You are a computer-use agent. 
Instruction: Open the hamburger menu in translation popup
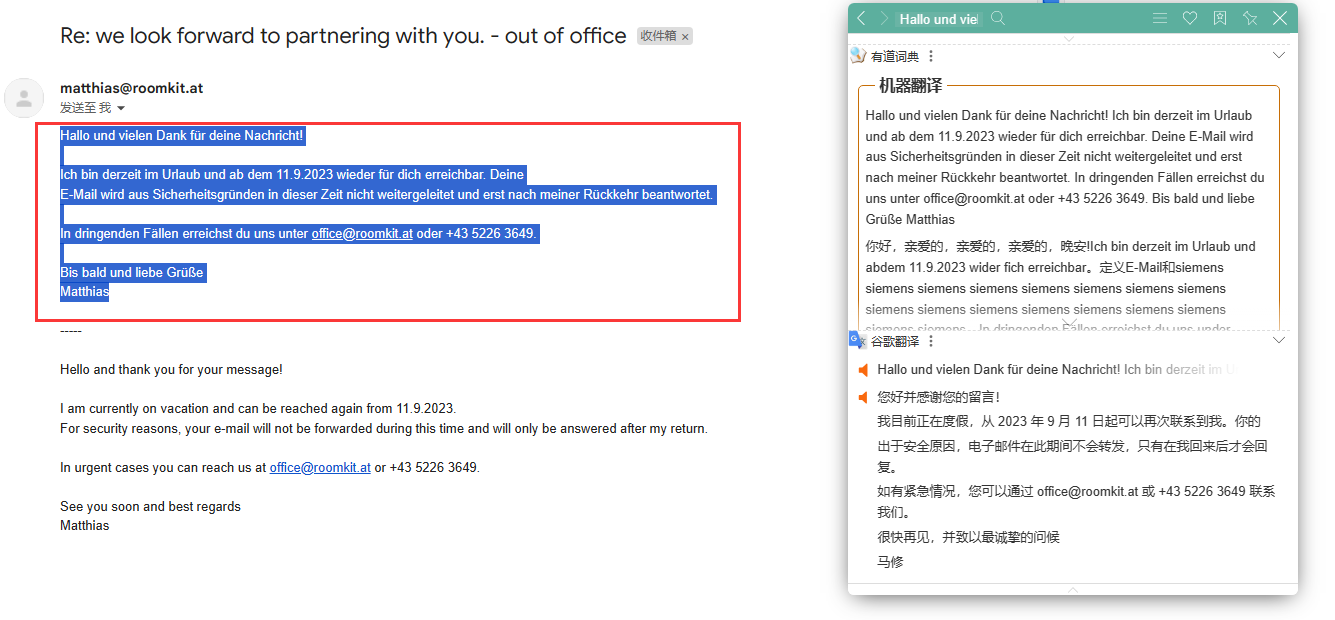coord(1160,19)
